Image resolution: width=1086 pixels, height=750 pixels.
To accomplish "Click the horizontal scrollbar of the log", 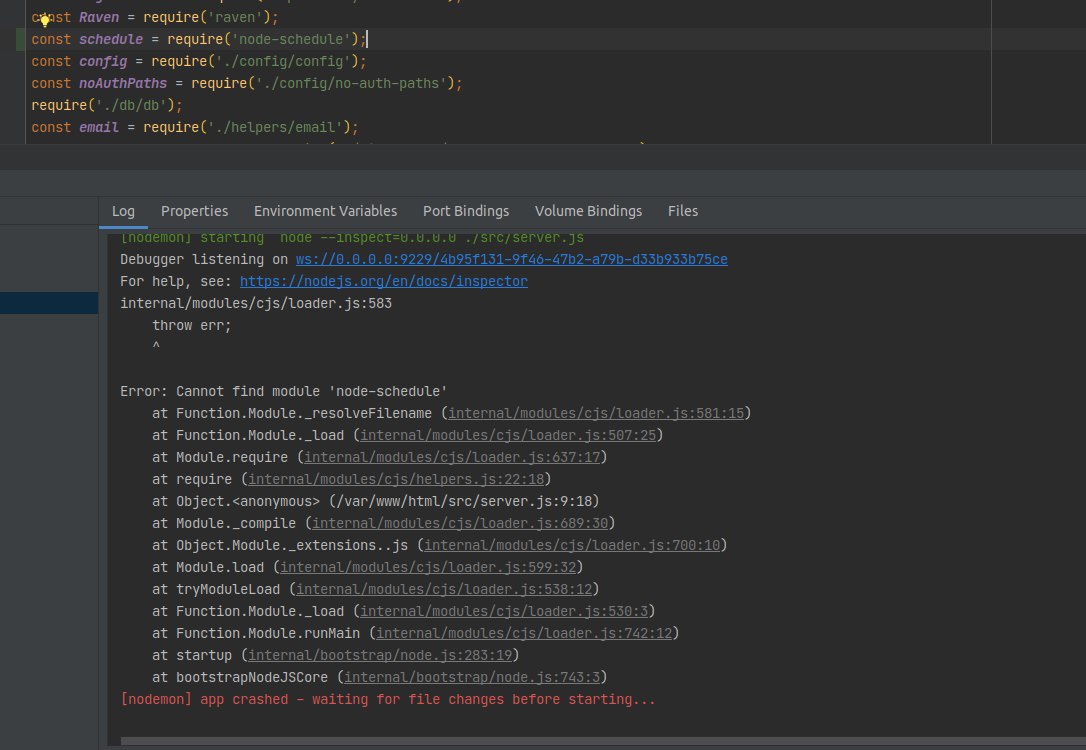I will click(603, 741).
